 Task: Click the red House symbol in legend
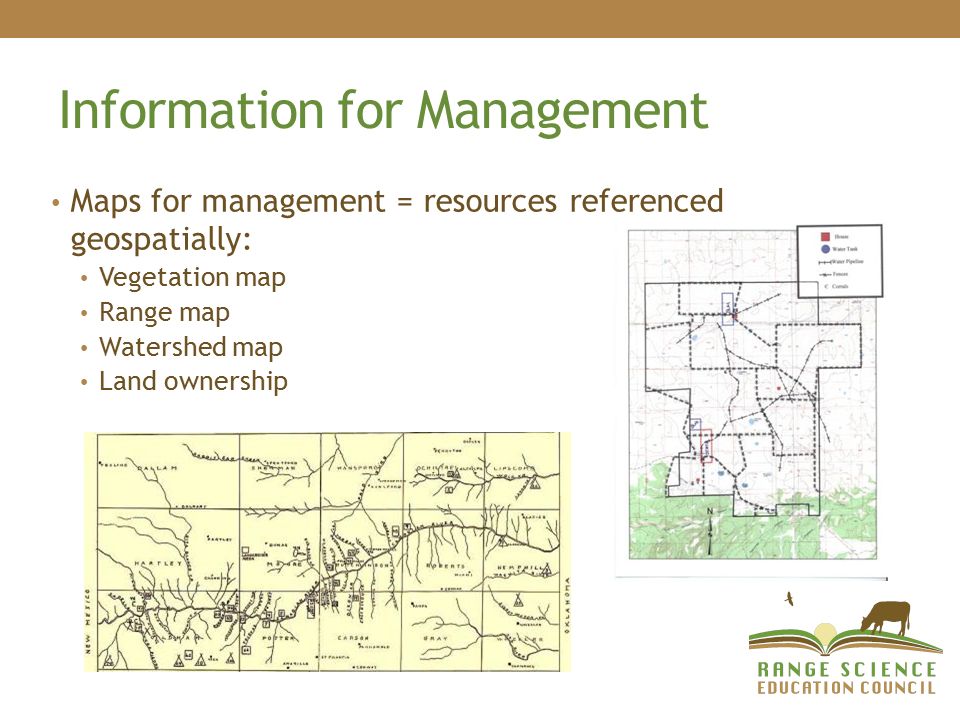825,236
